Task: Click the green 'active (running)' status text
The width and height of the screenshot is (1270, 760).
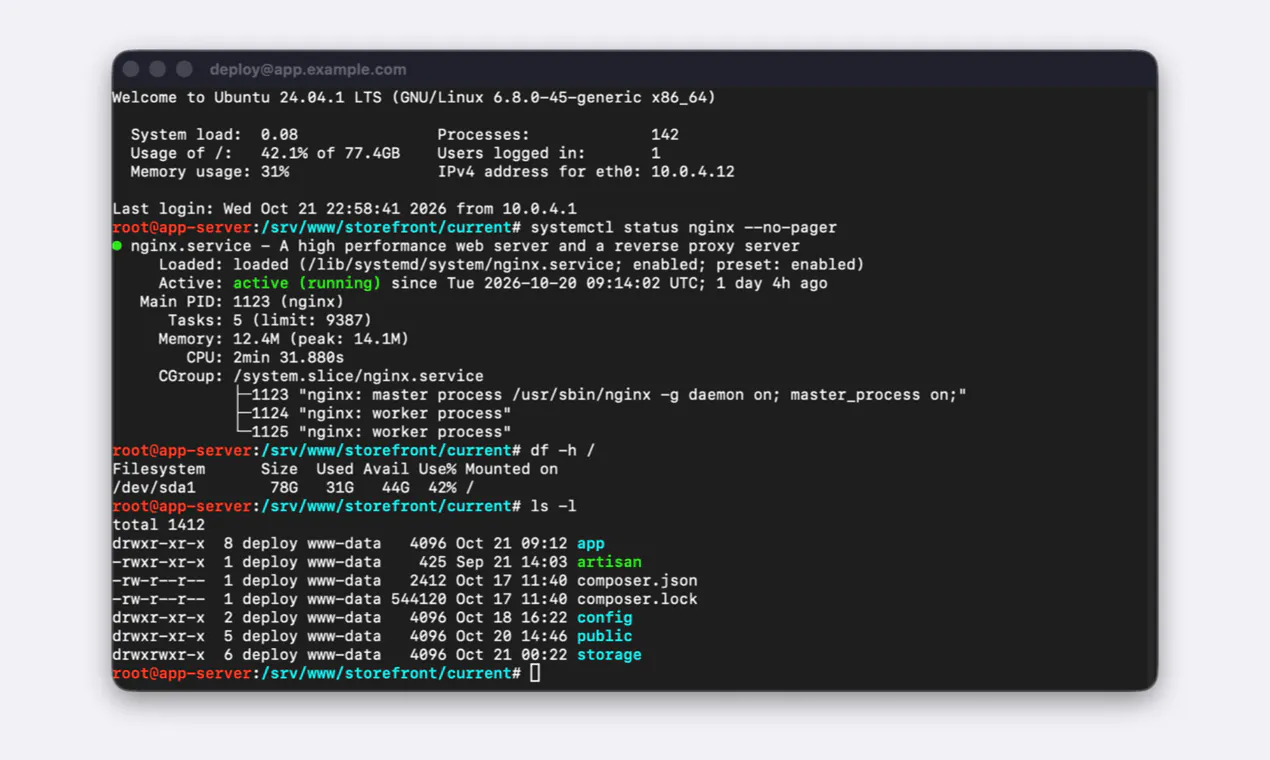Action: click(307, 283)
